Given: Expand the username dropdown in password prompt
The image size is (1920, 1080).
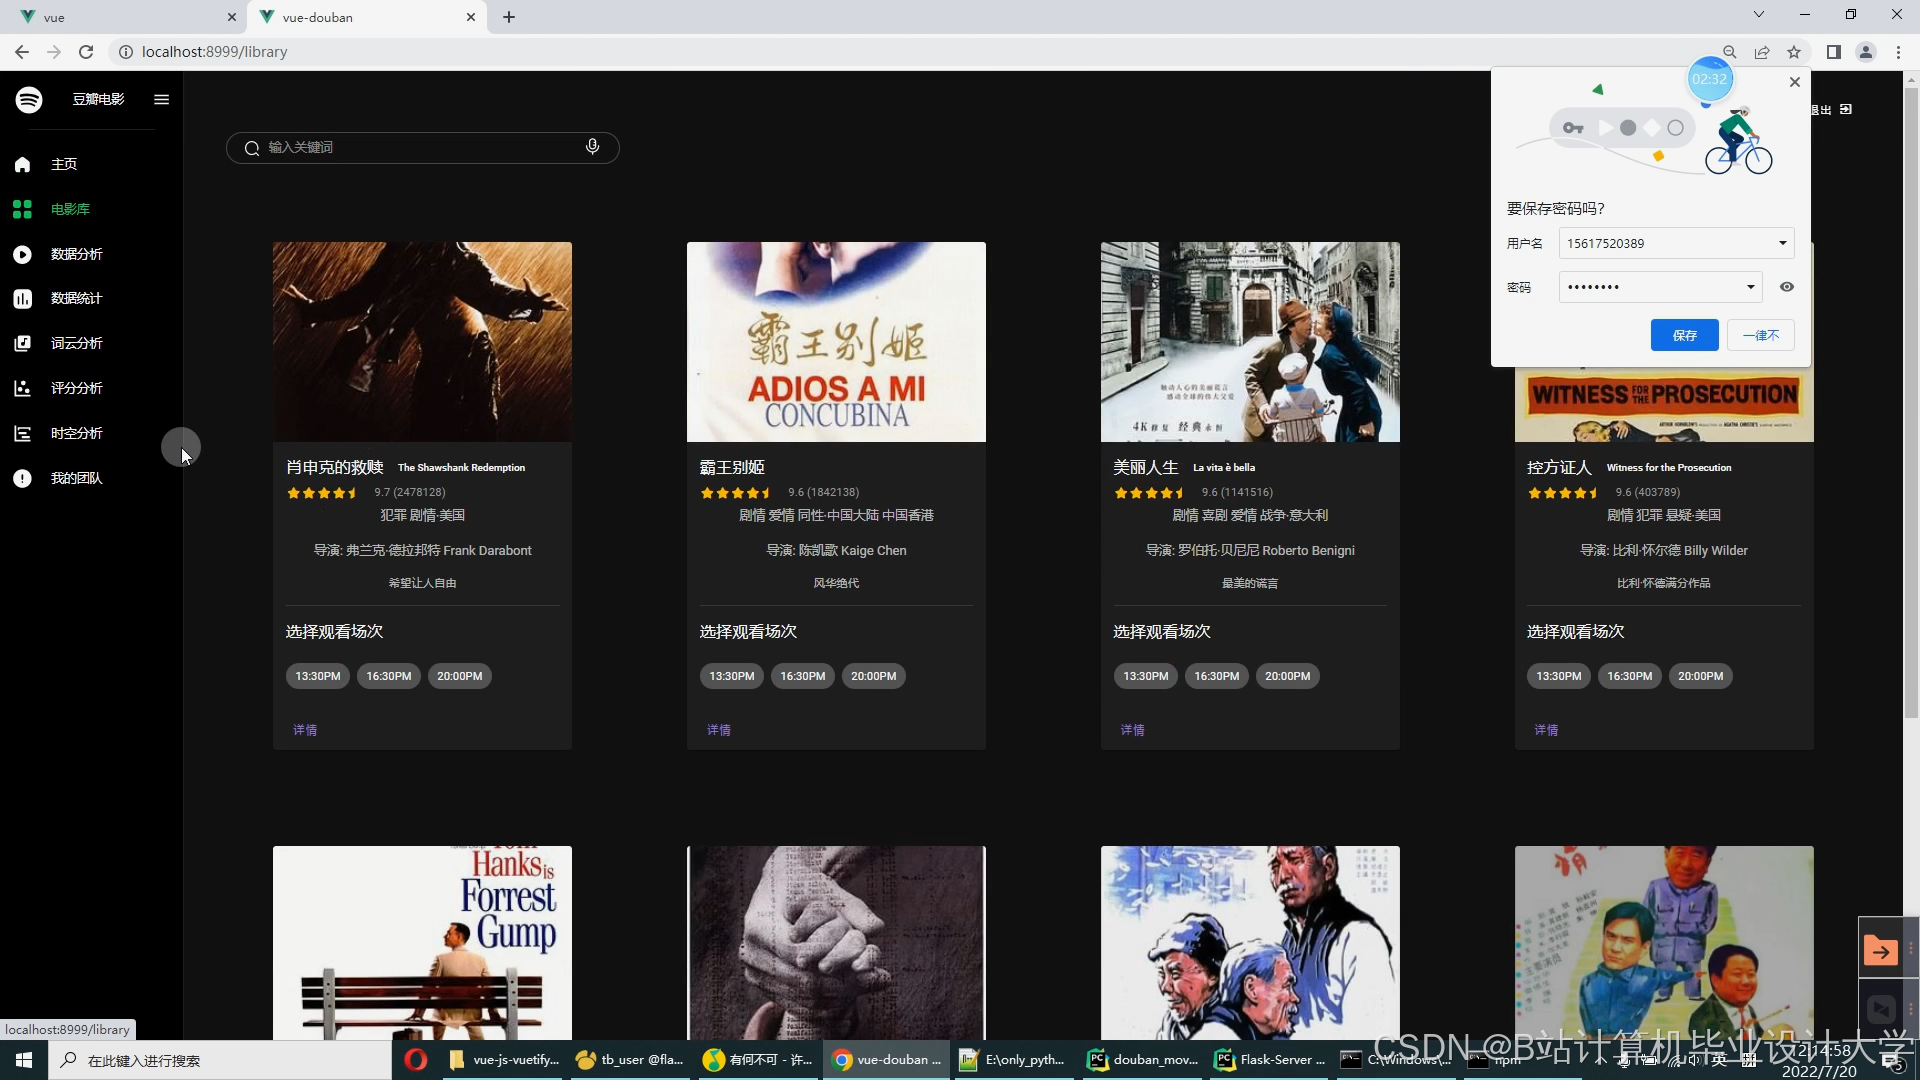Looking at the screenshot, I should pyautogui.click(x=1781, y=243).
